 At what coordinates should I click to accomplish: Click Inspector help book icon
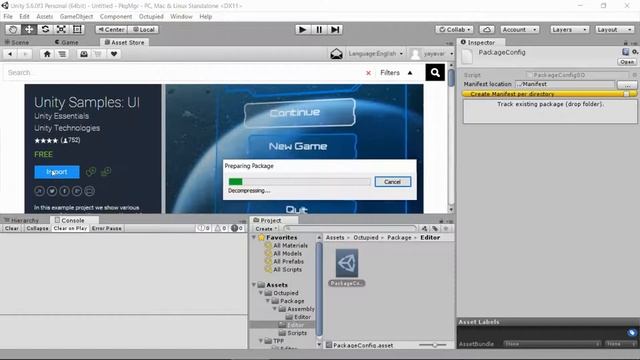(625, 52)
